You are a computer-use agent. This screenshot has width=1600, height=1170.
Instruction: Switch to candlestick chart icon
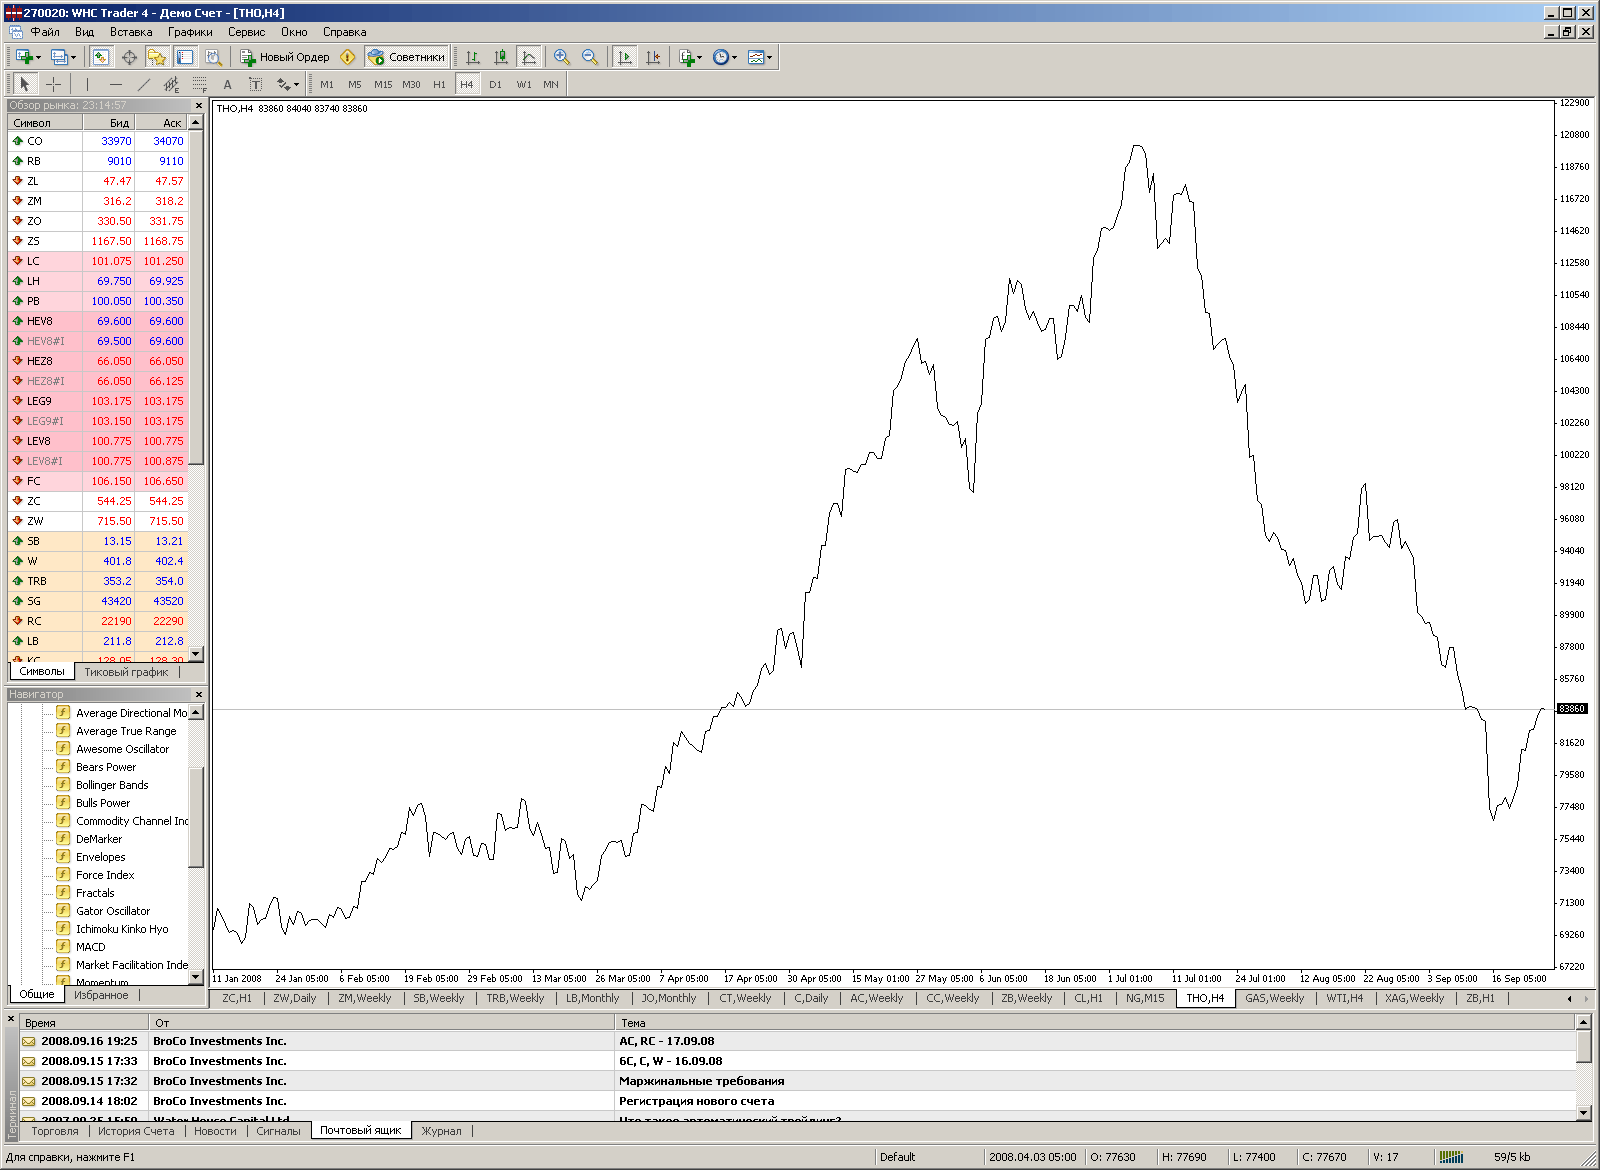point(501,57)
